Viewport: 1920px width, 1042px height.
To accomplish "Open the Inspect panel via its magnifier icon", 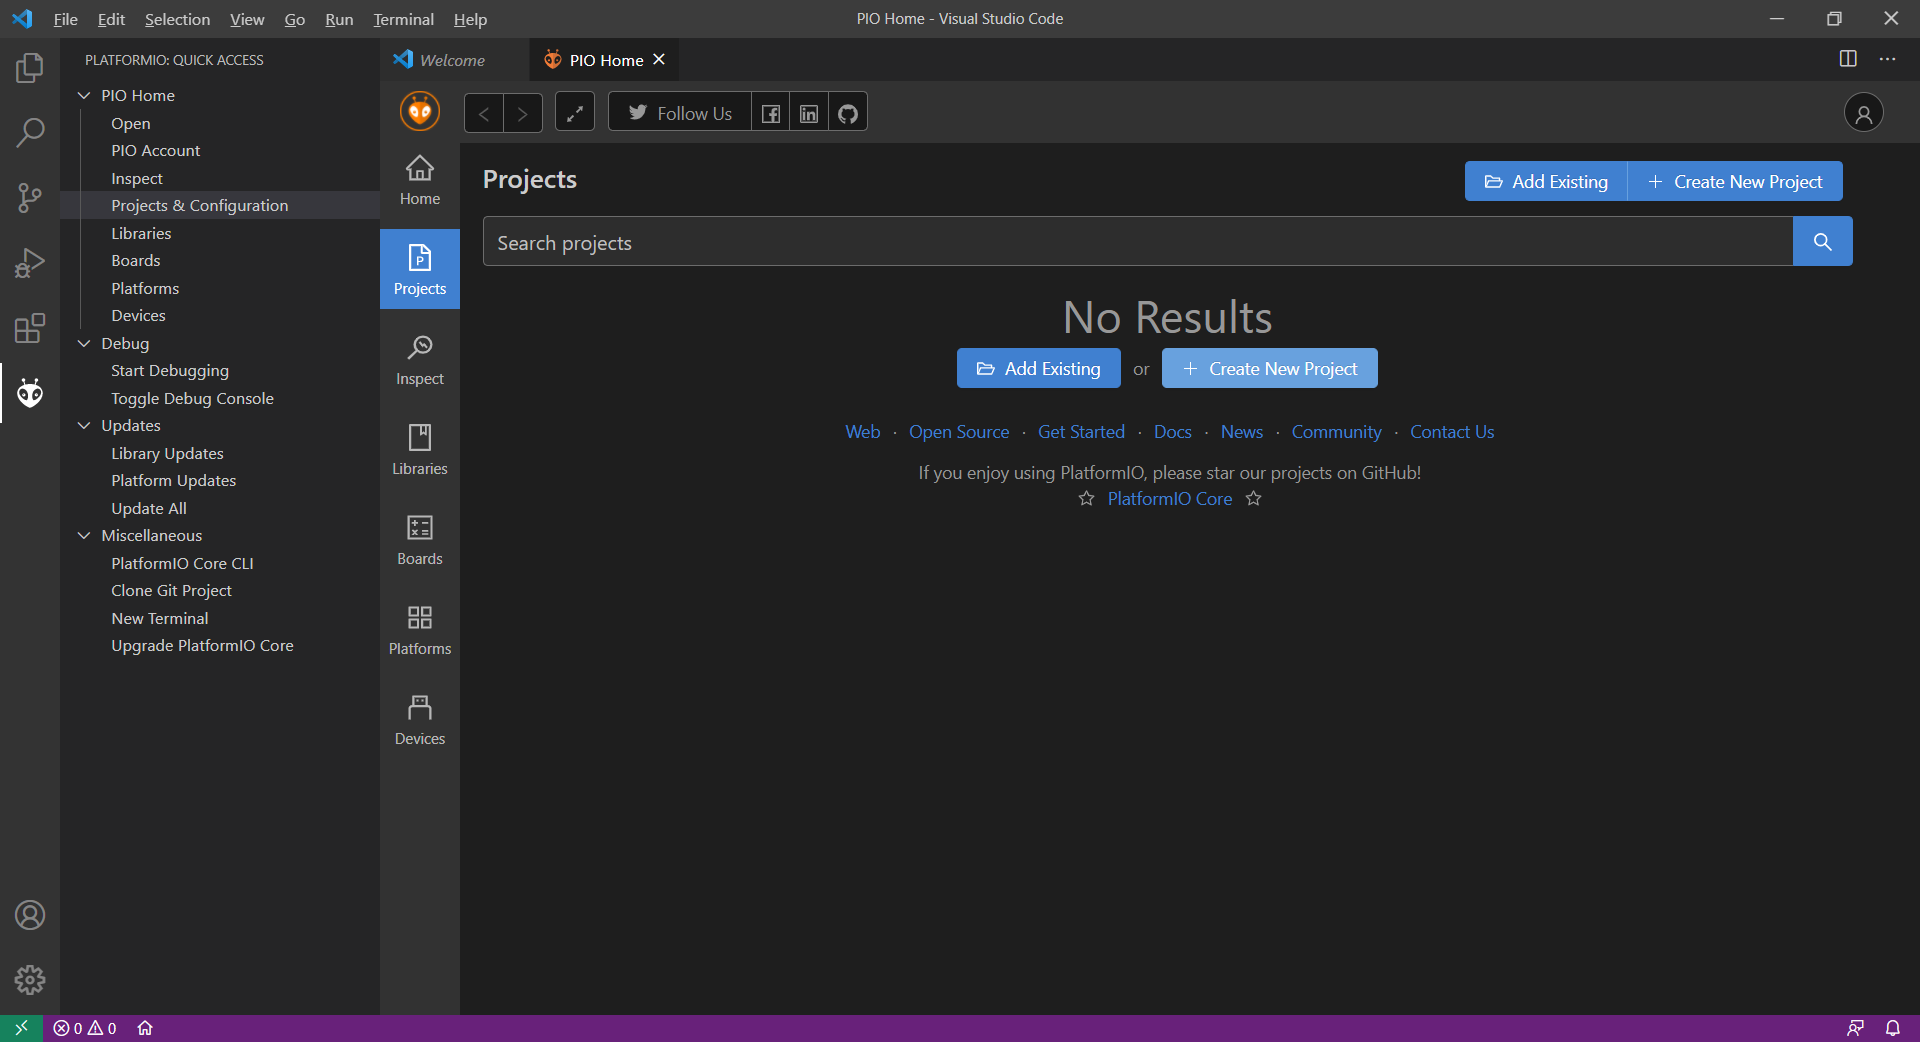I will click(419, 359).
